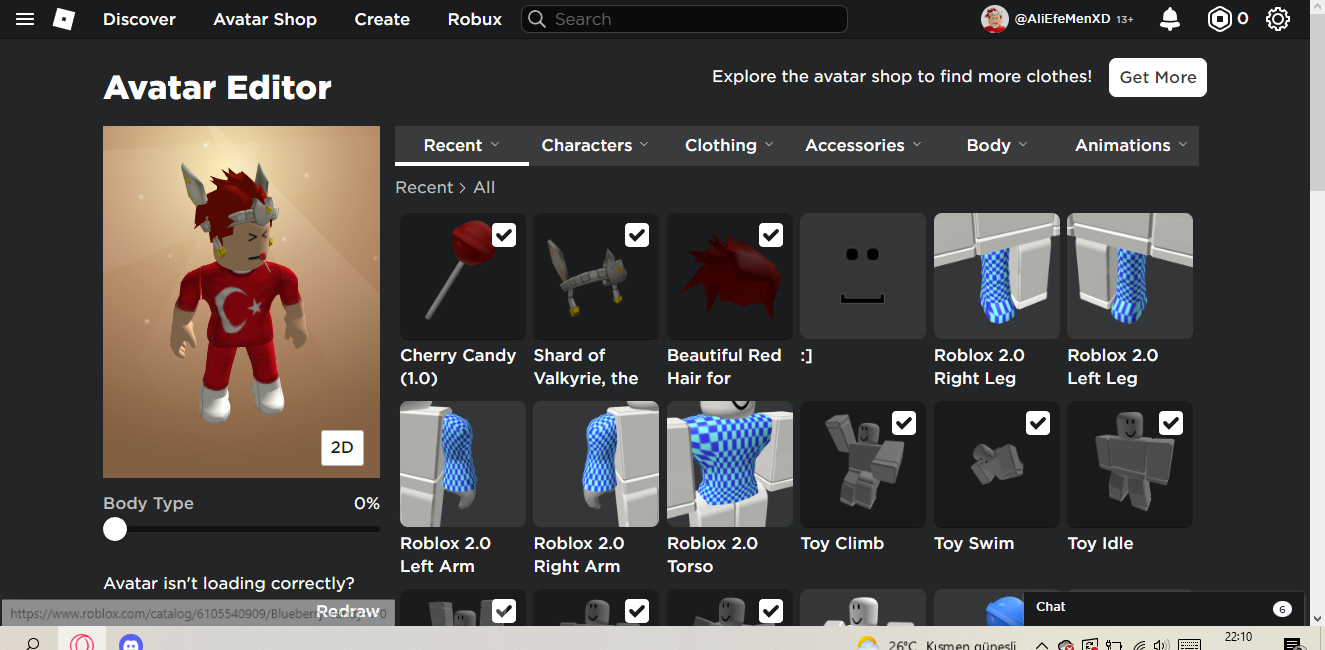Image resolution: width=1325 pixels, height=650 pixels.
Task: Select the Roblox 2.0 Right Leg item
Action: [997, 276]
